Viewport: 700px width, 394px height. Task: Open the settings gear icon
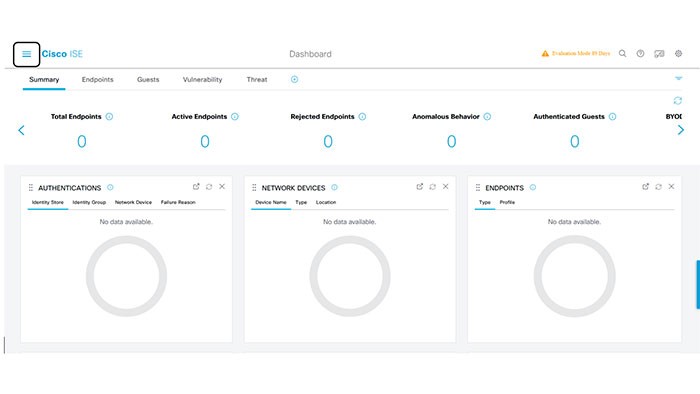pyautogui.click(x=678, y=54)
